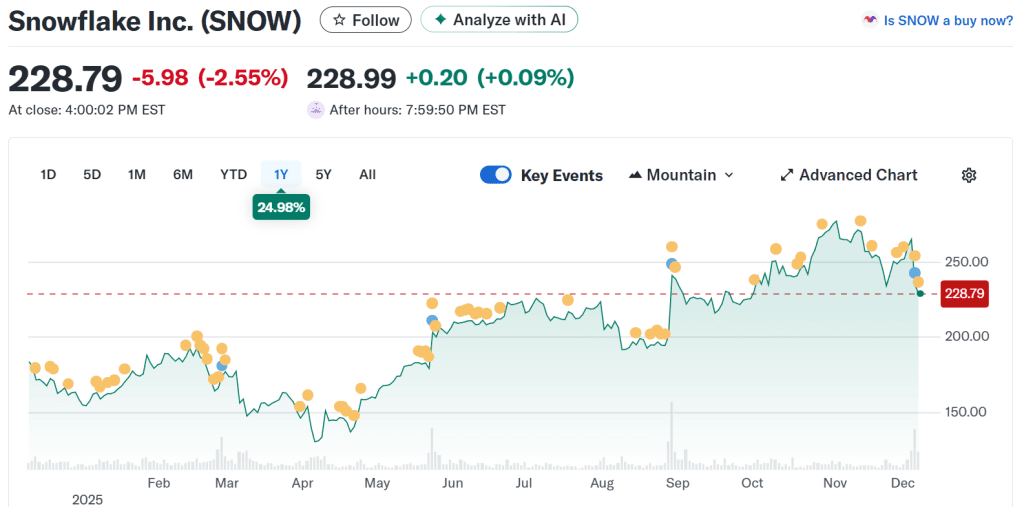Click the yellow key event marker in late July
This screenshot has height=507, width=1024.
point(568,300)
